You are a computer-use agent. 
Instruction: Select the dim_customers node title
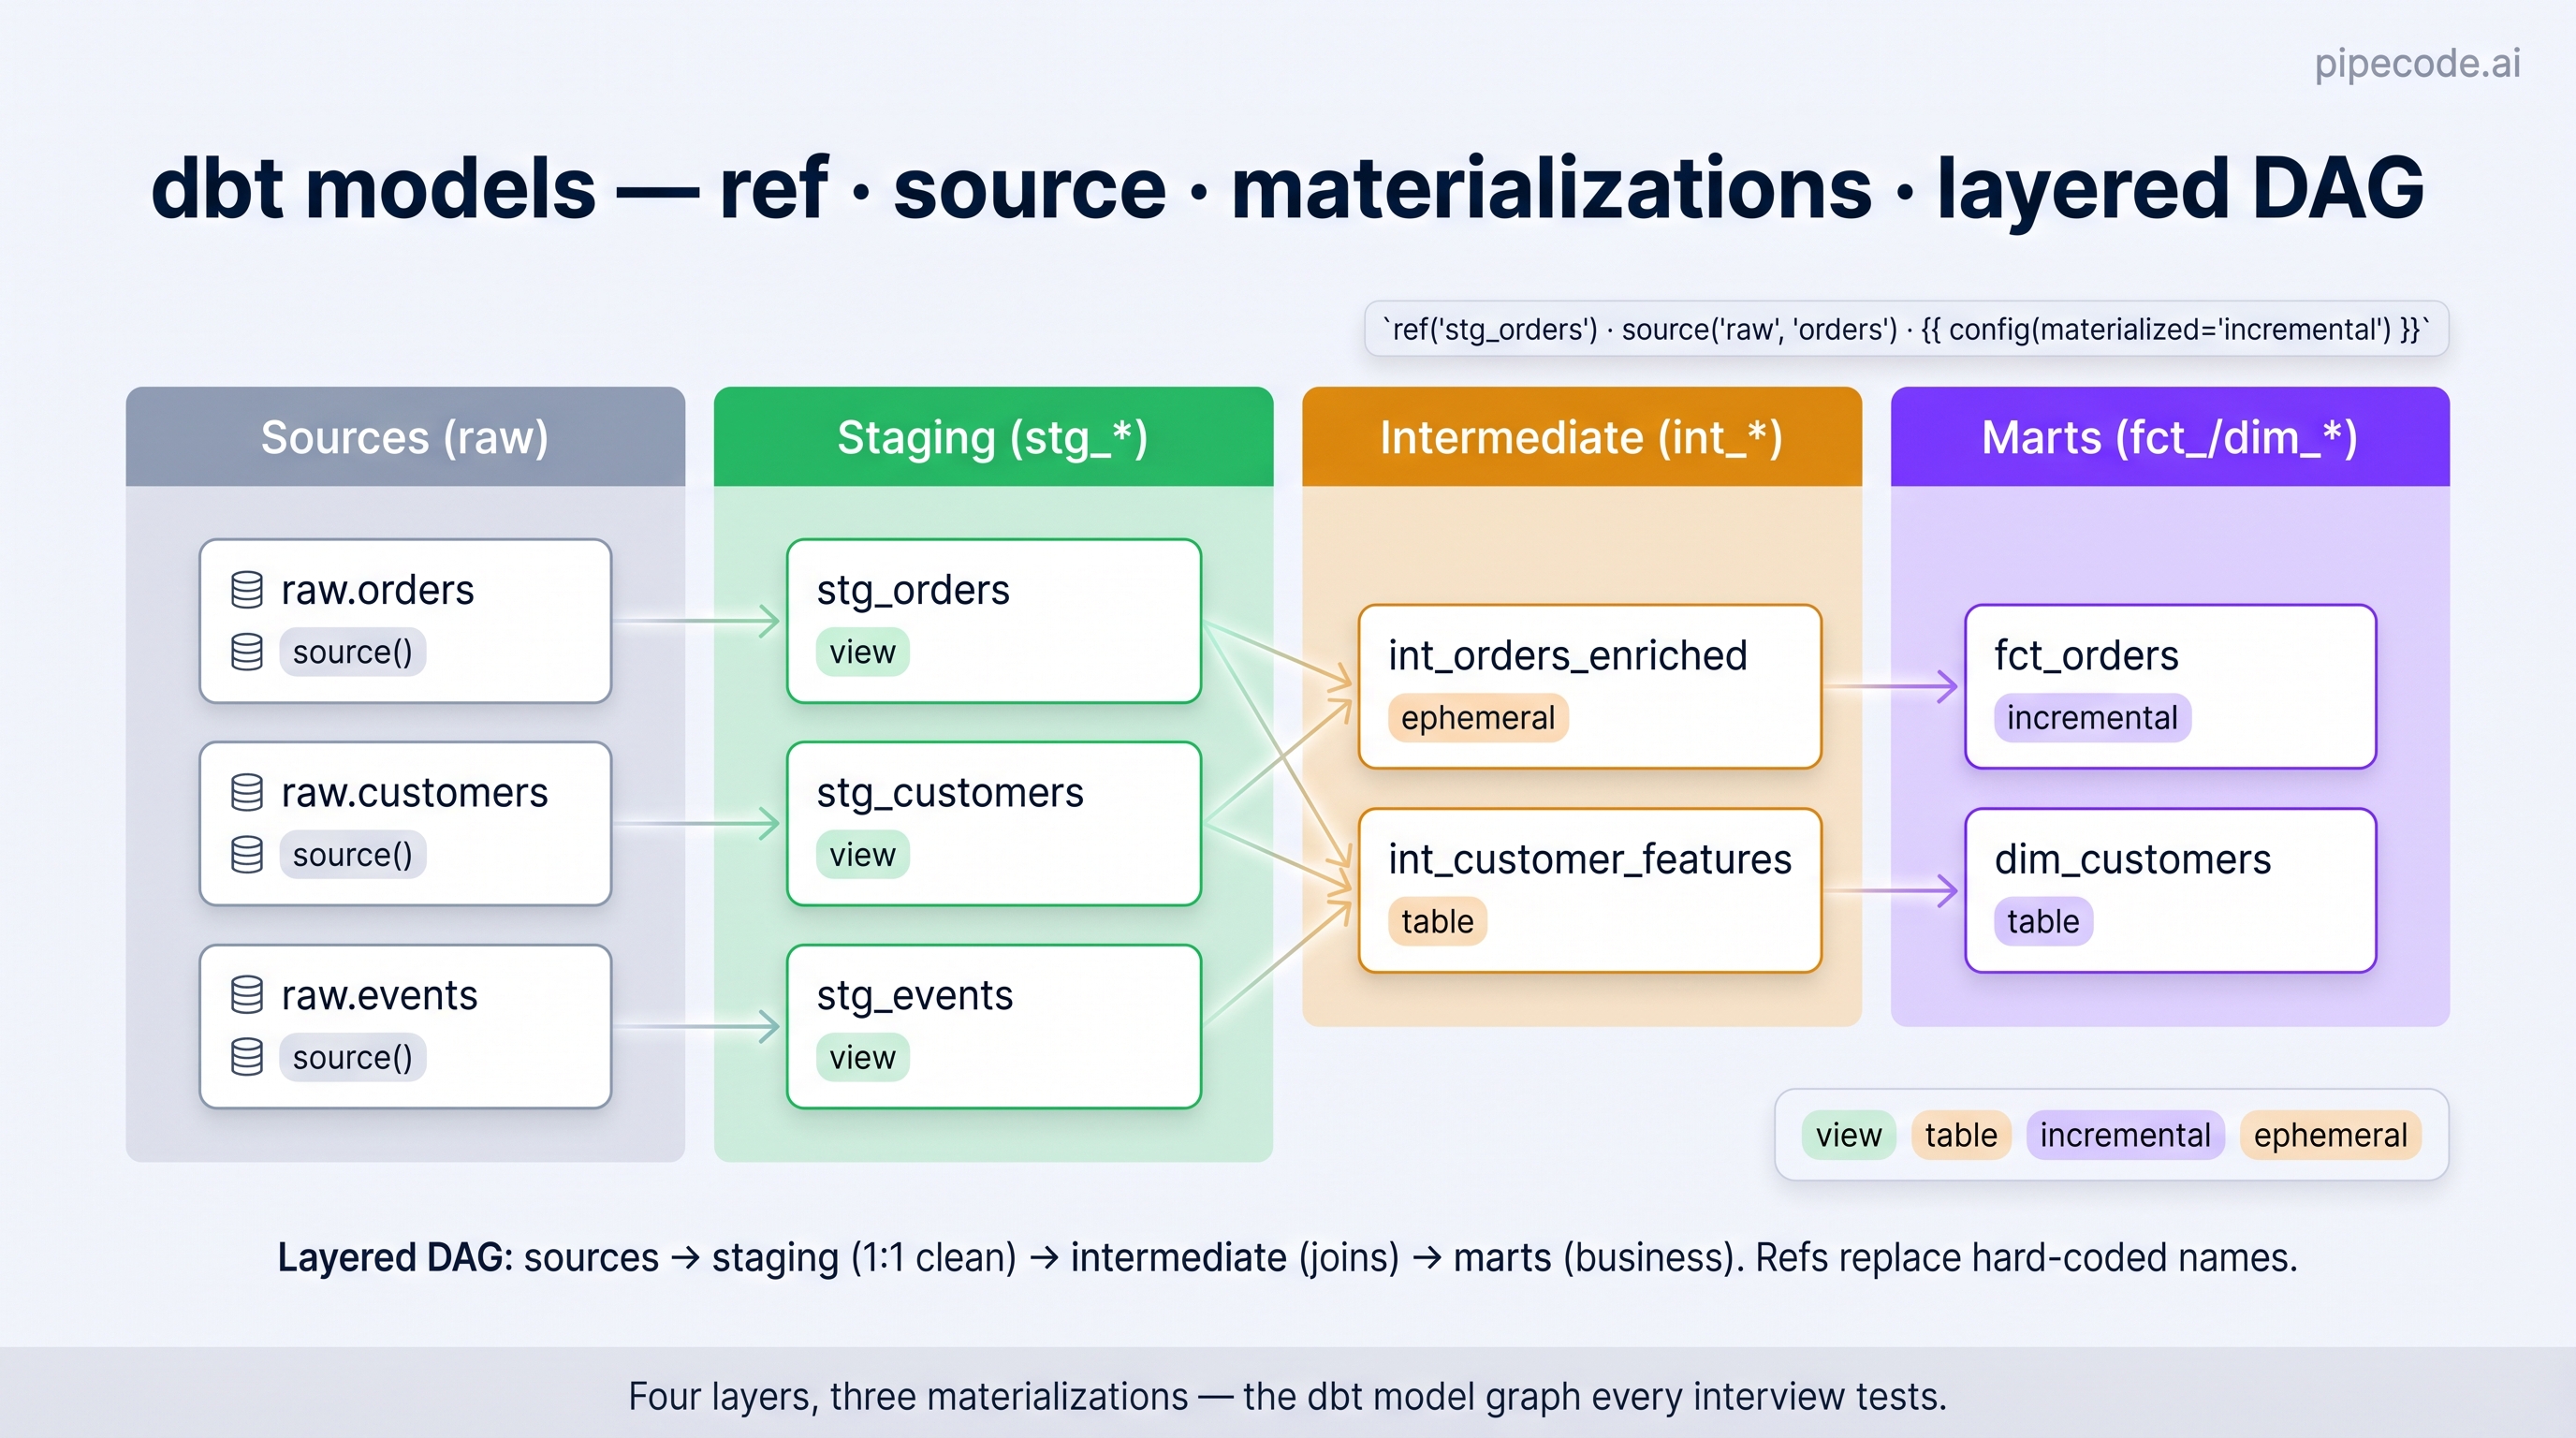point(2133,860)
